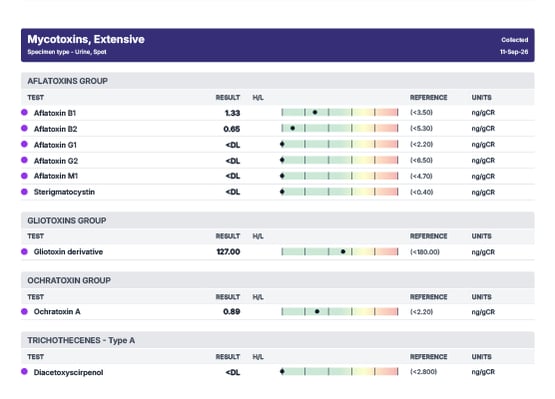Click the <DL result for Diacetoxyscirpenol

click(233, 372)
